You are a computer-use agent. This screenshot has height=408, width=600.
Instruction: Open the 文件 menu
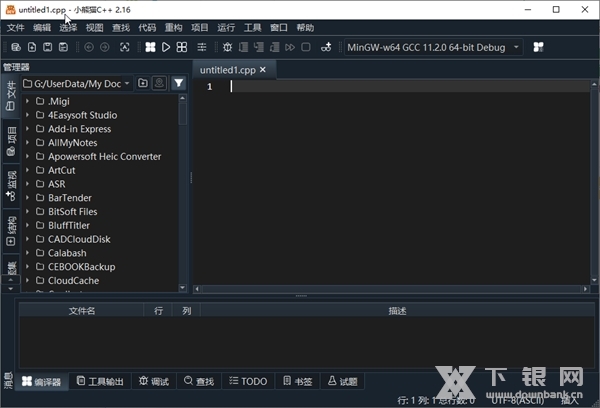point(16,28)
